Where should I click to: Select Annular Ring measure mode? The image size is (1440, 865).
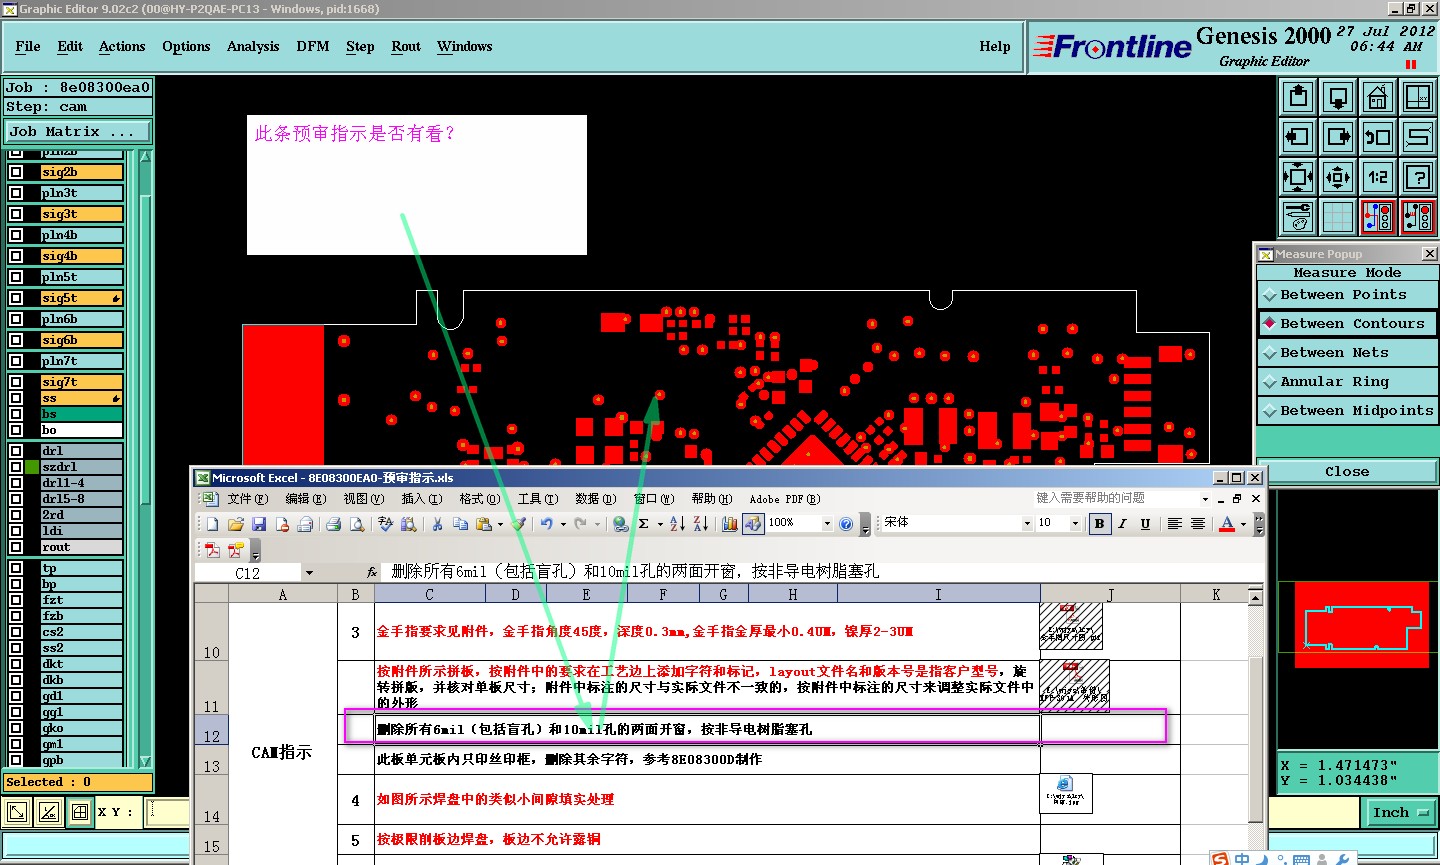coord(1347,382)
